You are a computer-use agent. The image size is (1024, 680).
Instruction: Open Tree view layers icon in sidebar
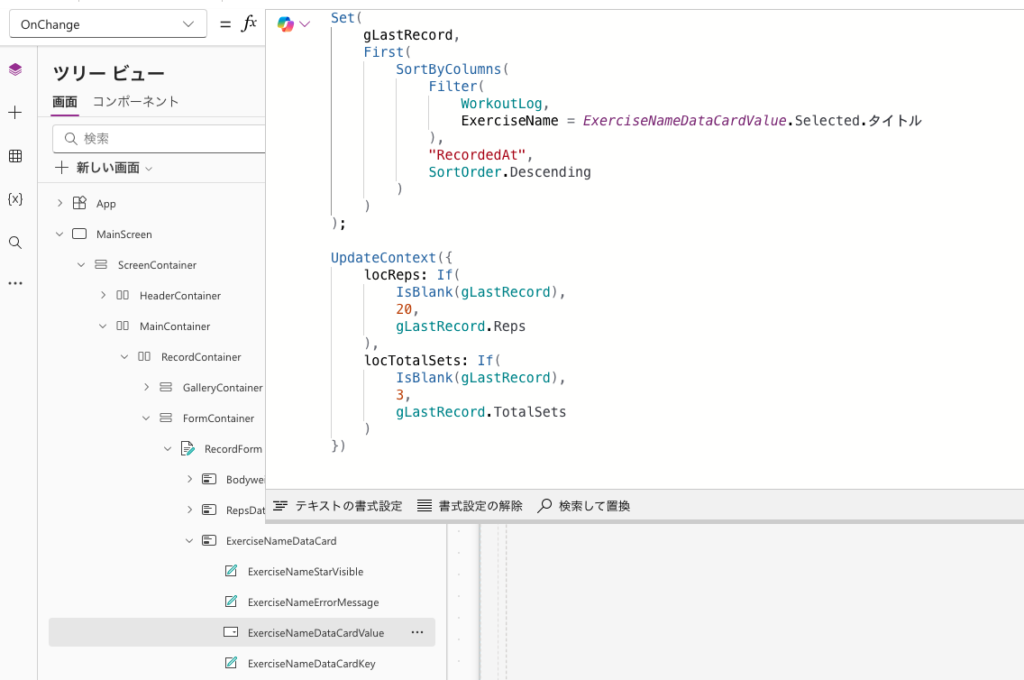click(x=15, y=69)
